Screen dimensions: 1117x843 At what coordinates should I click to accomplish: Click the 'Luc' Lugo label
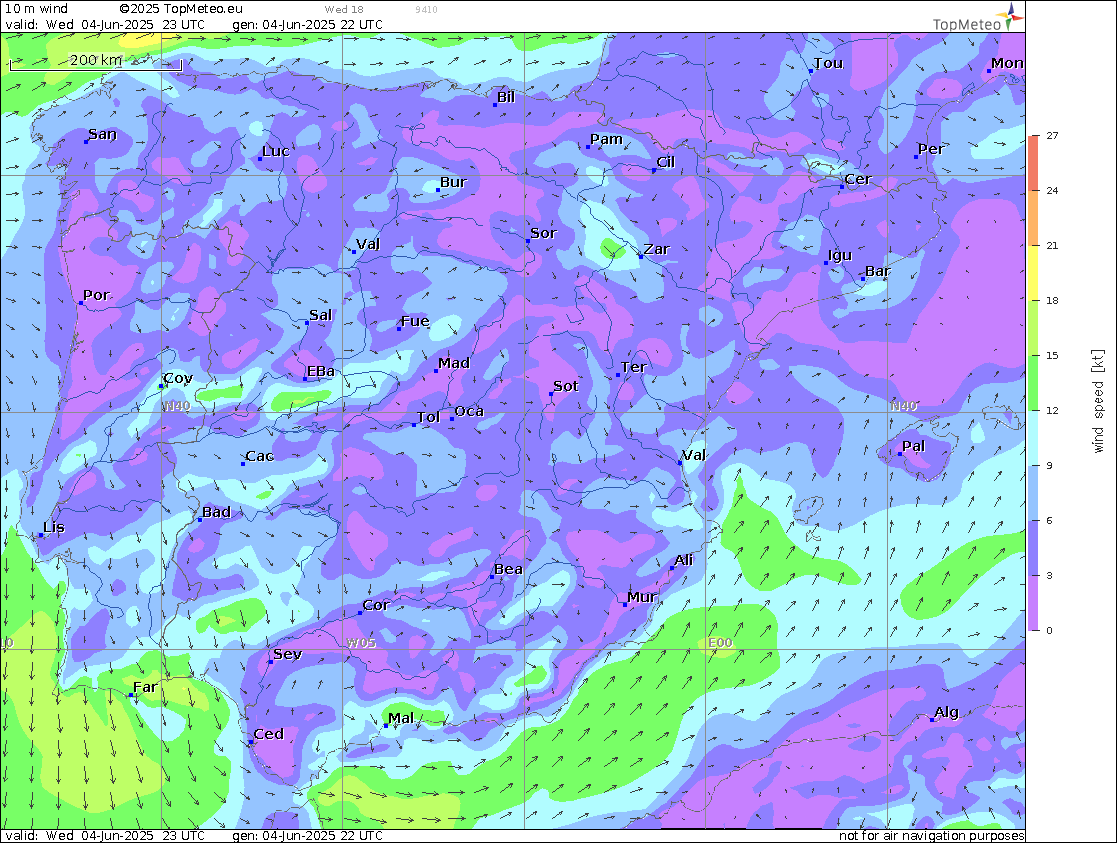tap(275, 151)
